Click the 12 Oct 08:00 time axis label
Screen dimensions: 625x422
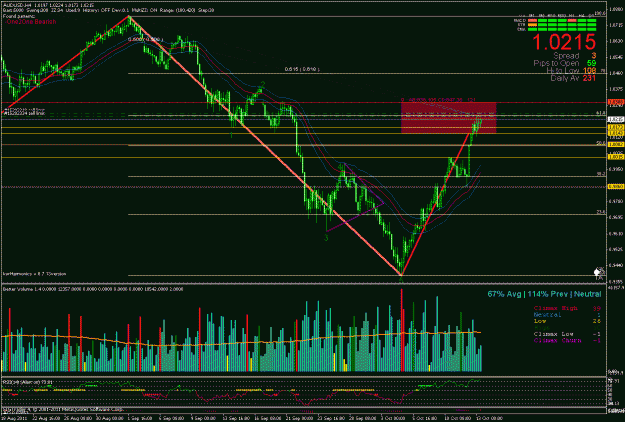pyautogui.click(x=491, y=418)
